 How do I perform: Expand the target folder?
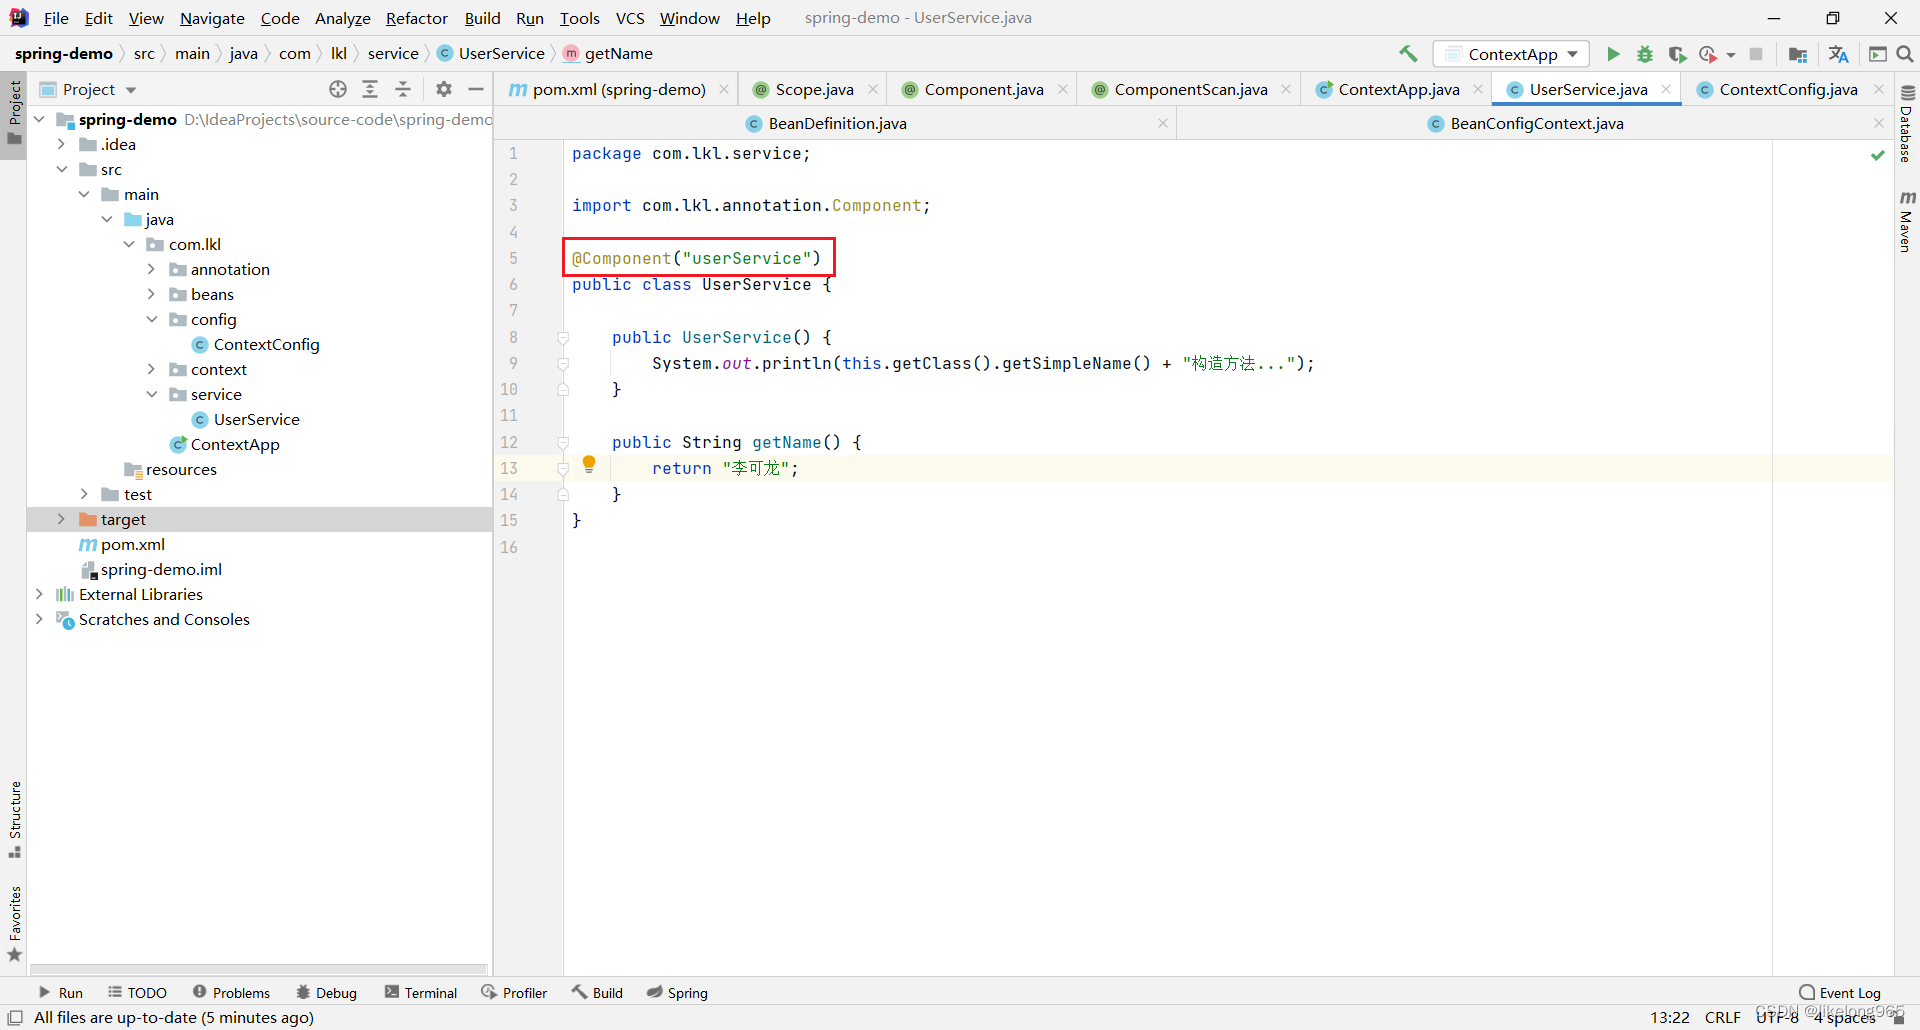point(61,519)
